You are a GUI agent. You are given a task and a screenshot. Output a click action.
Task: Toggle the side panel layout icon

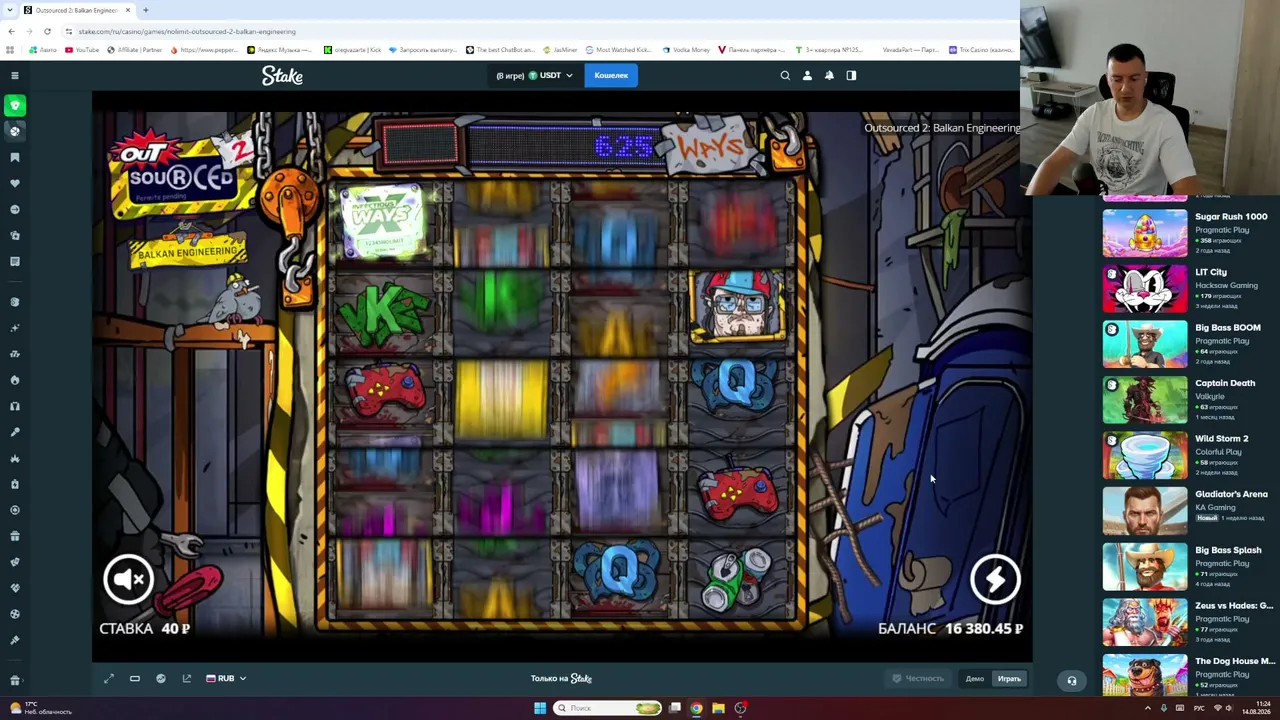click(x=851, y=75)
